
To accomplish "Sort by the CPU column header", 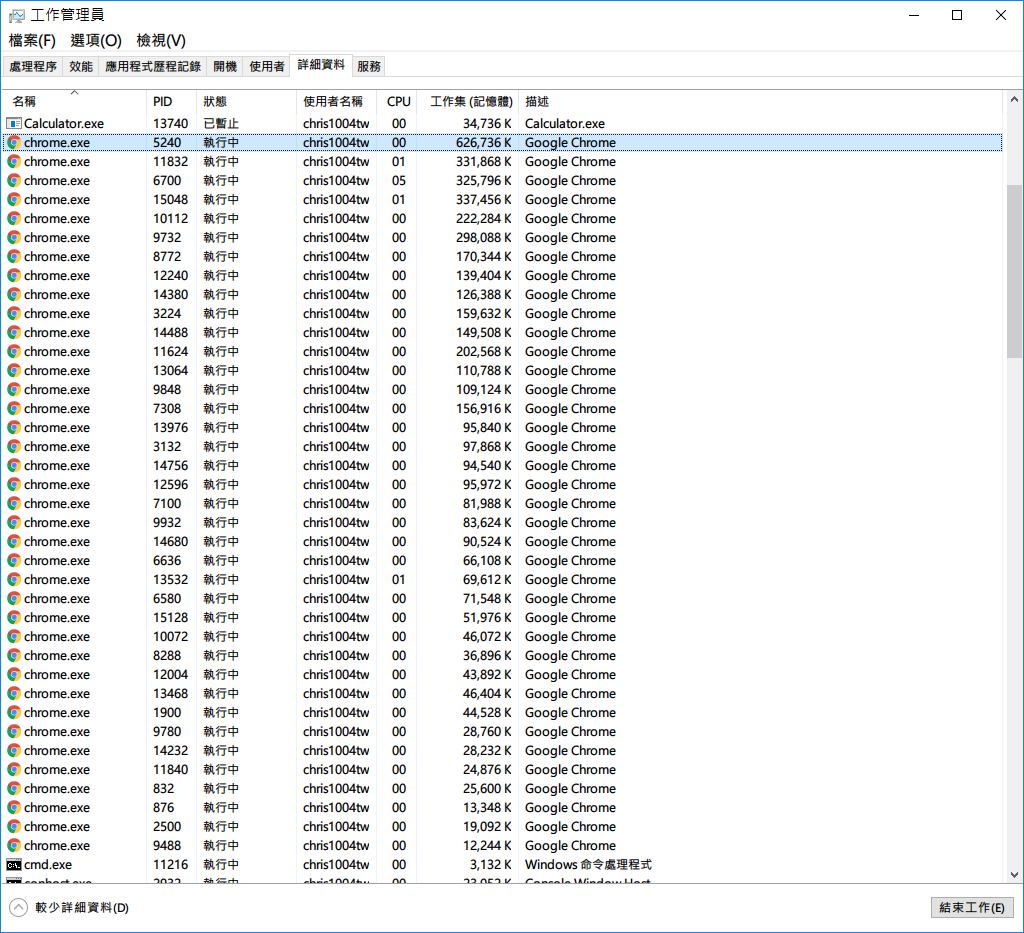I will (398, 102).
